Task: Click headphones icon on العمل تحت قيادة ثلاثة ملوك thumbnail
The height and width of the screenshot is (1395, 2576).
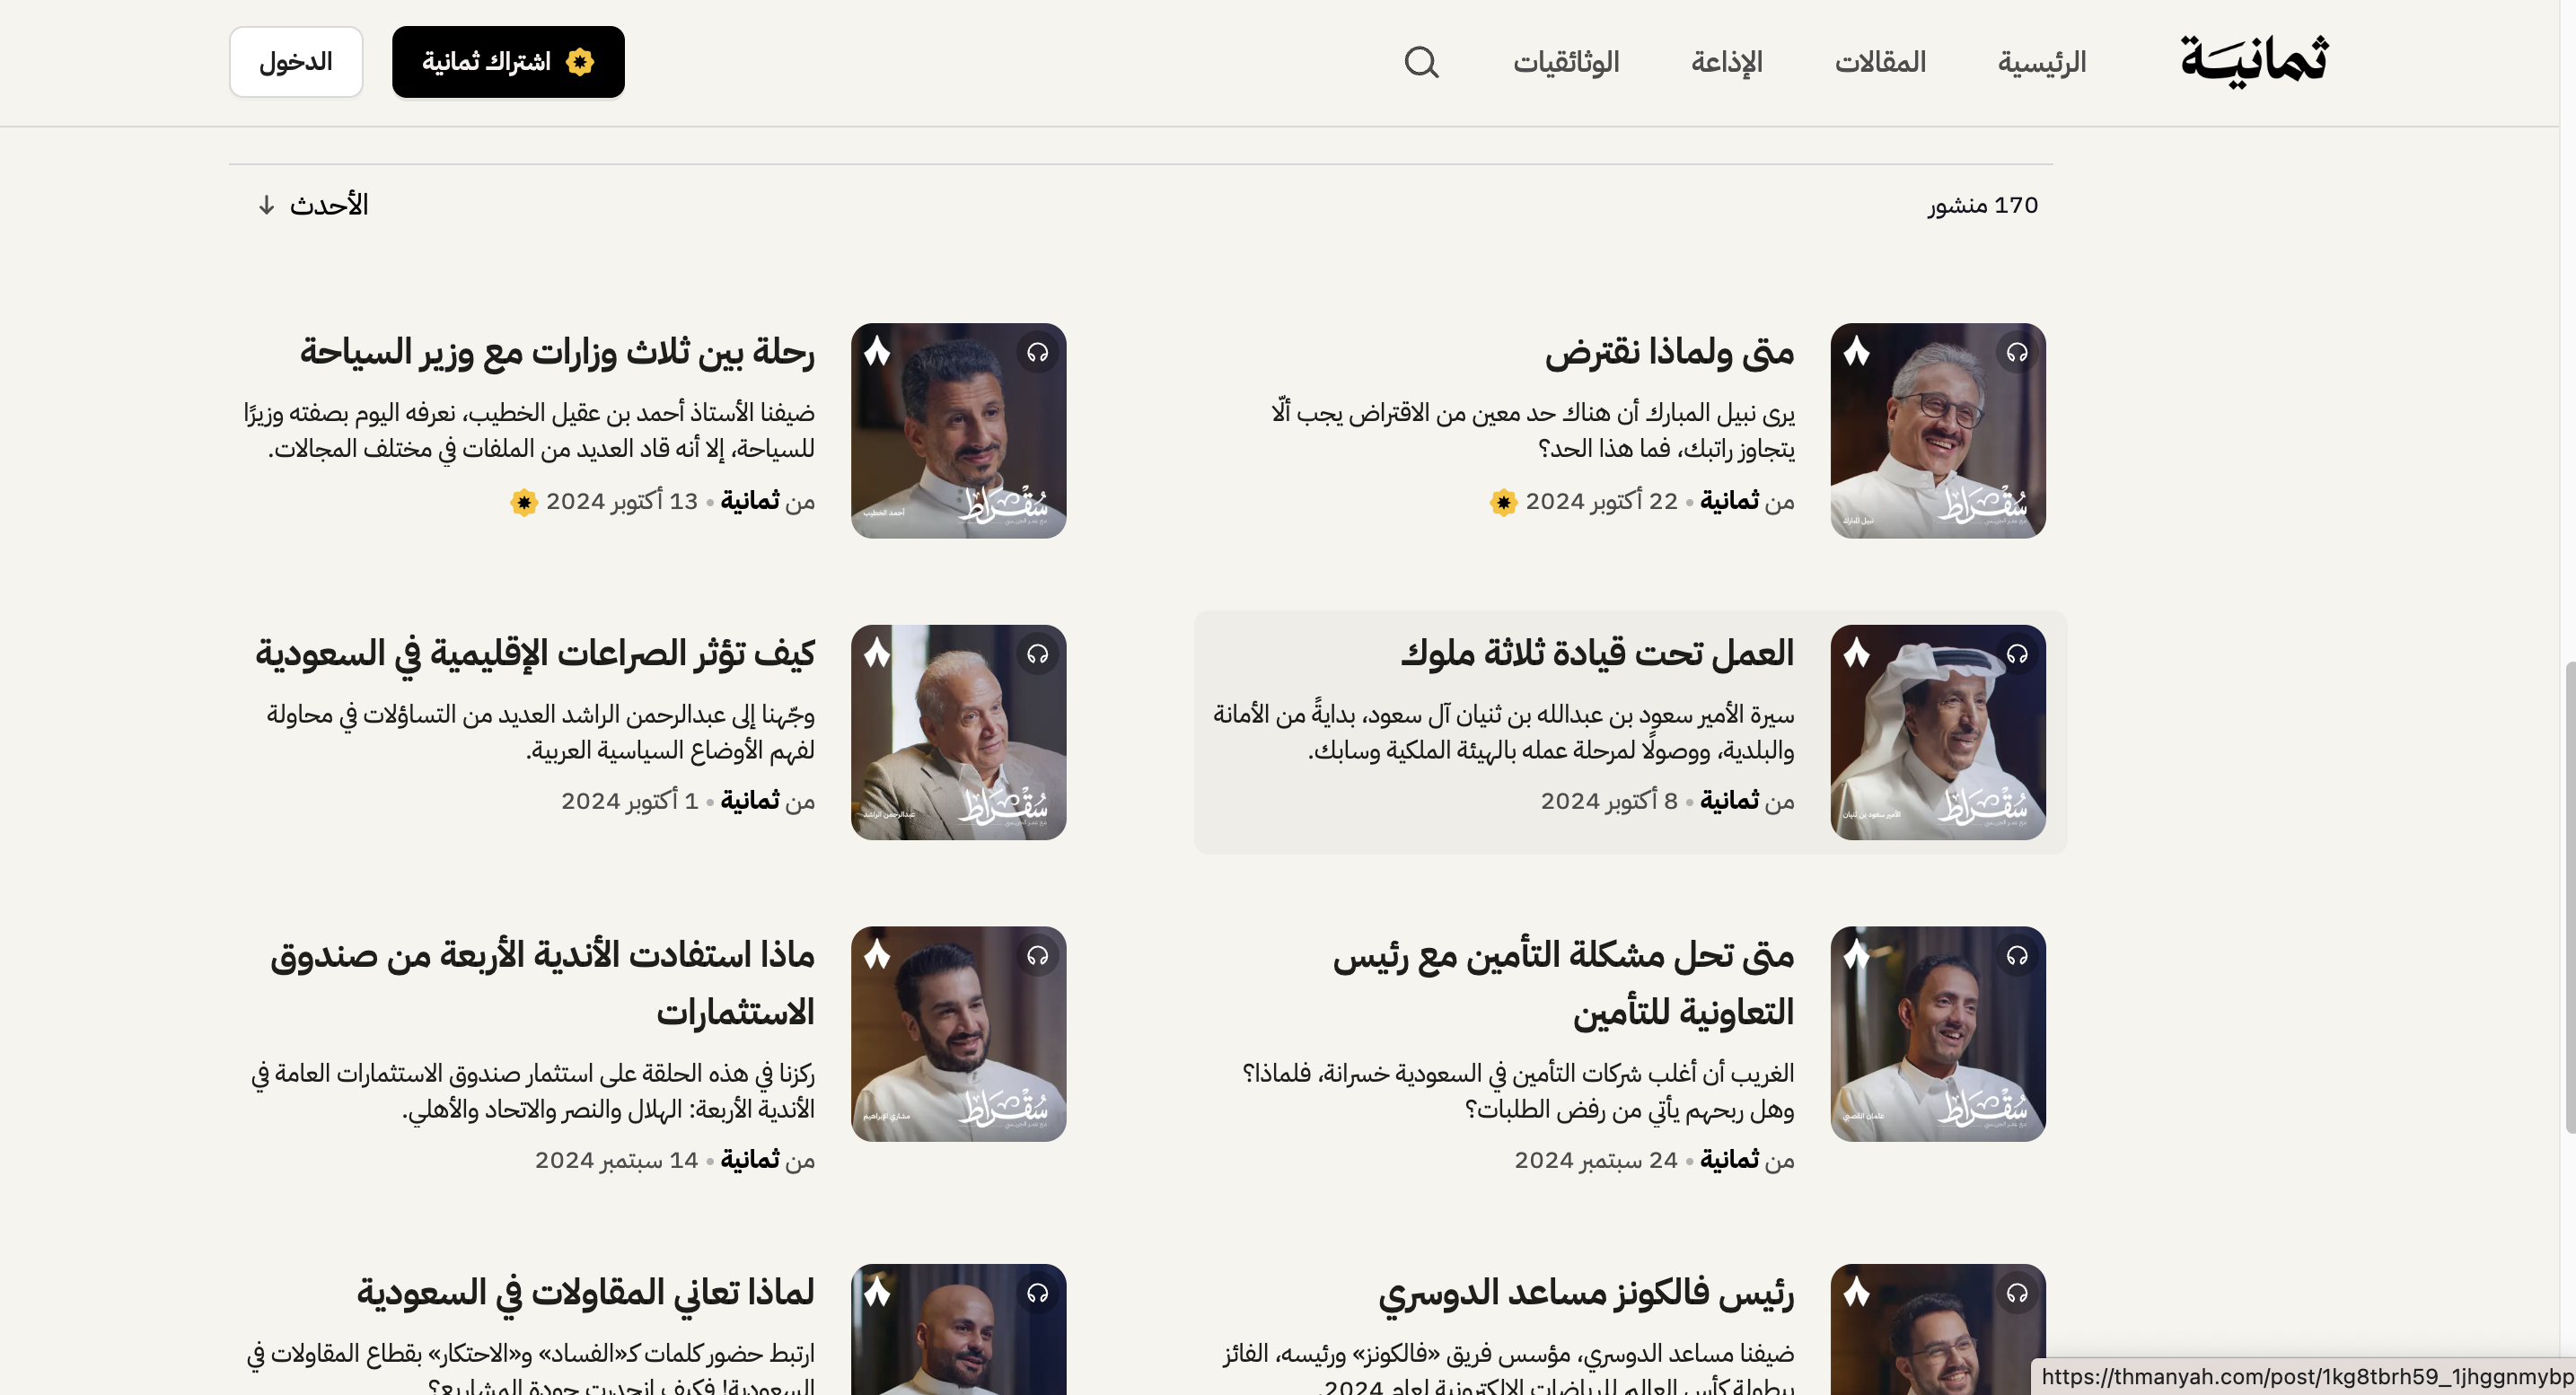Action: pyautogui.click(x=2017, y=654)
